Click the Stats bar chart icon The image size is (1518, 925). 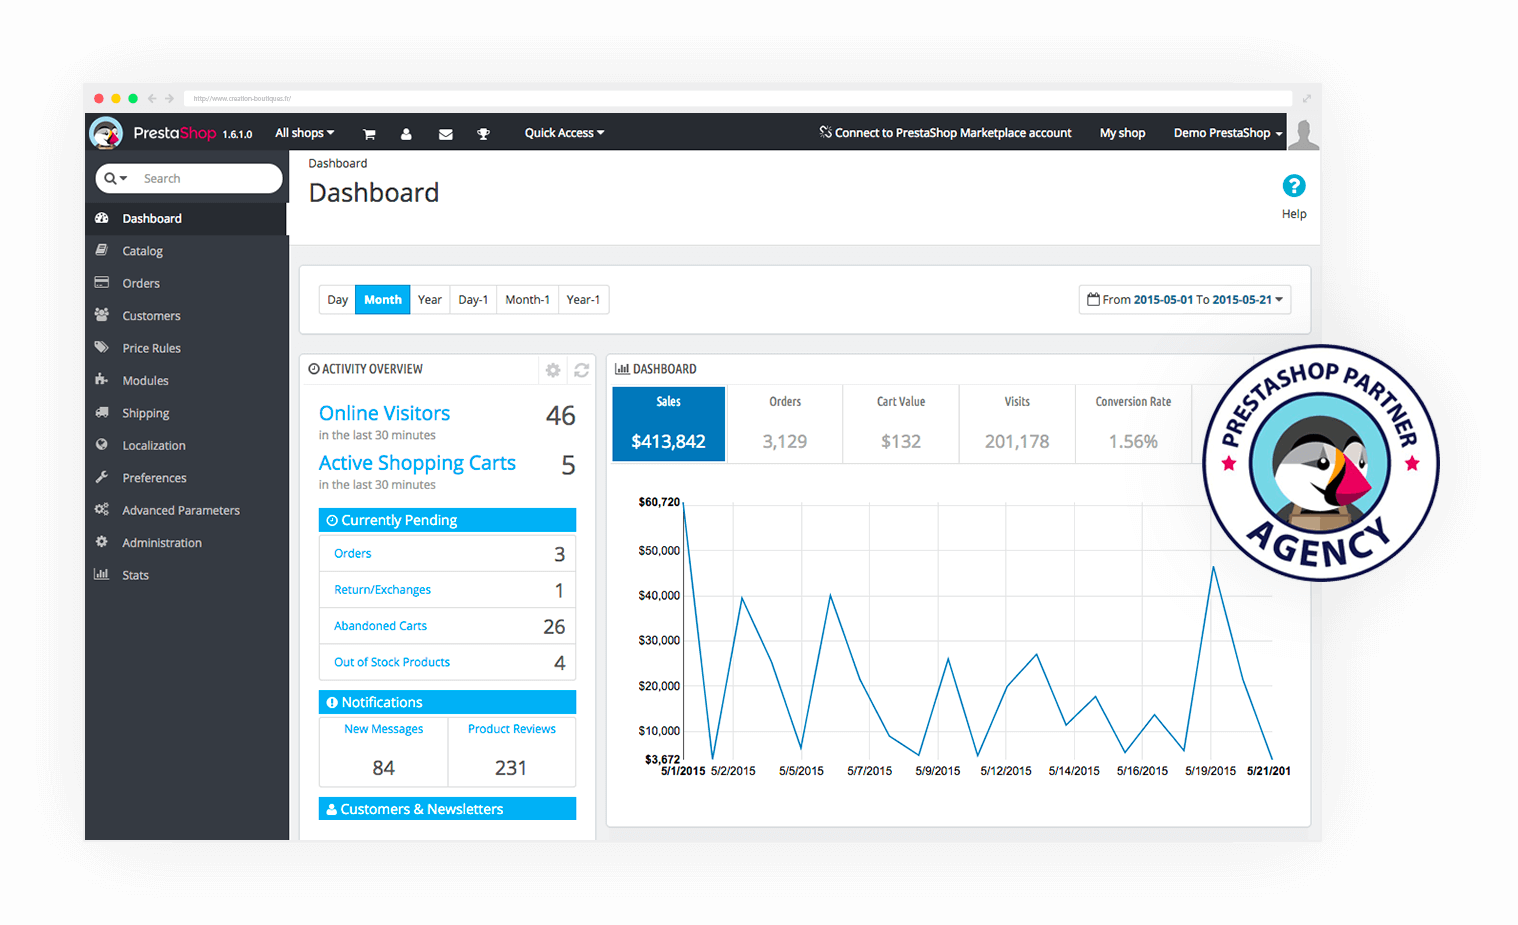101,574
